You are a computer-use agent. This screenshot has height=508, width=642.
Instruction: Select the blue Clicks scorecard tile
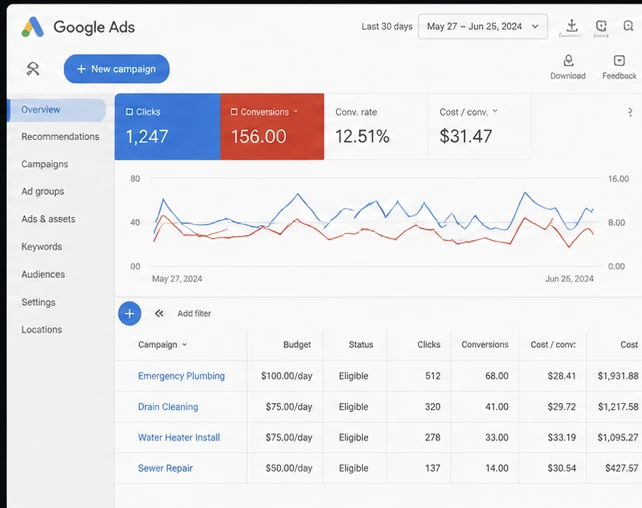167,126
